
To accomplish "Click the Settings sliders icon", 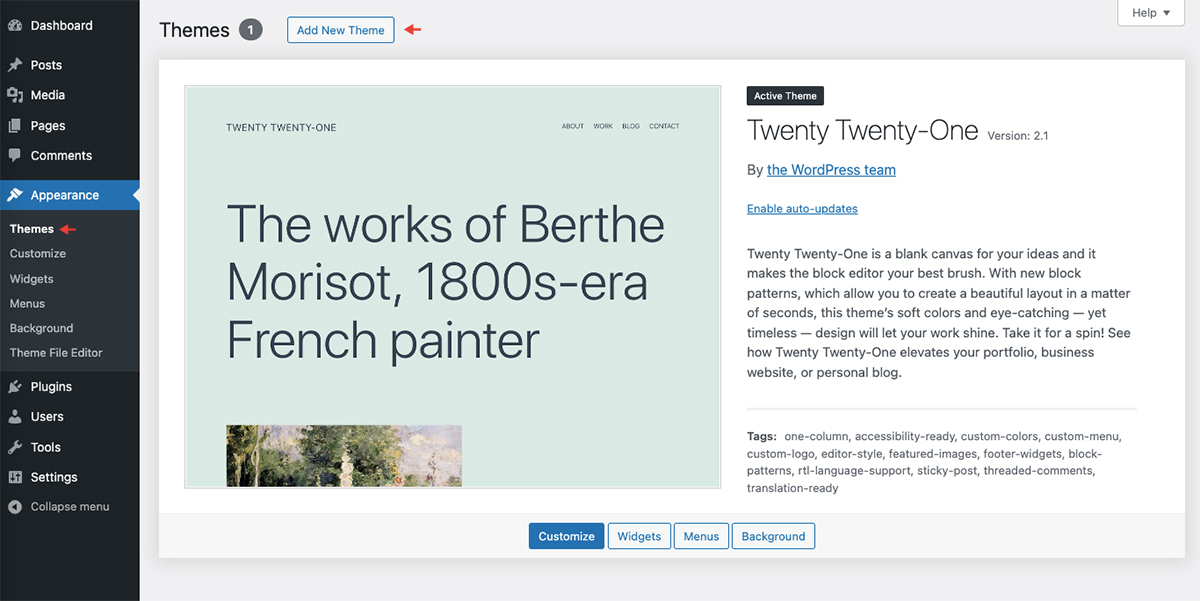I will pos(15,477).
